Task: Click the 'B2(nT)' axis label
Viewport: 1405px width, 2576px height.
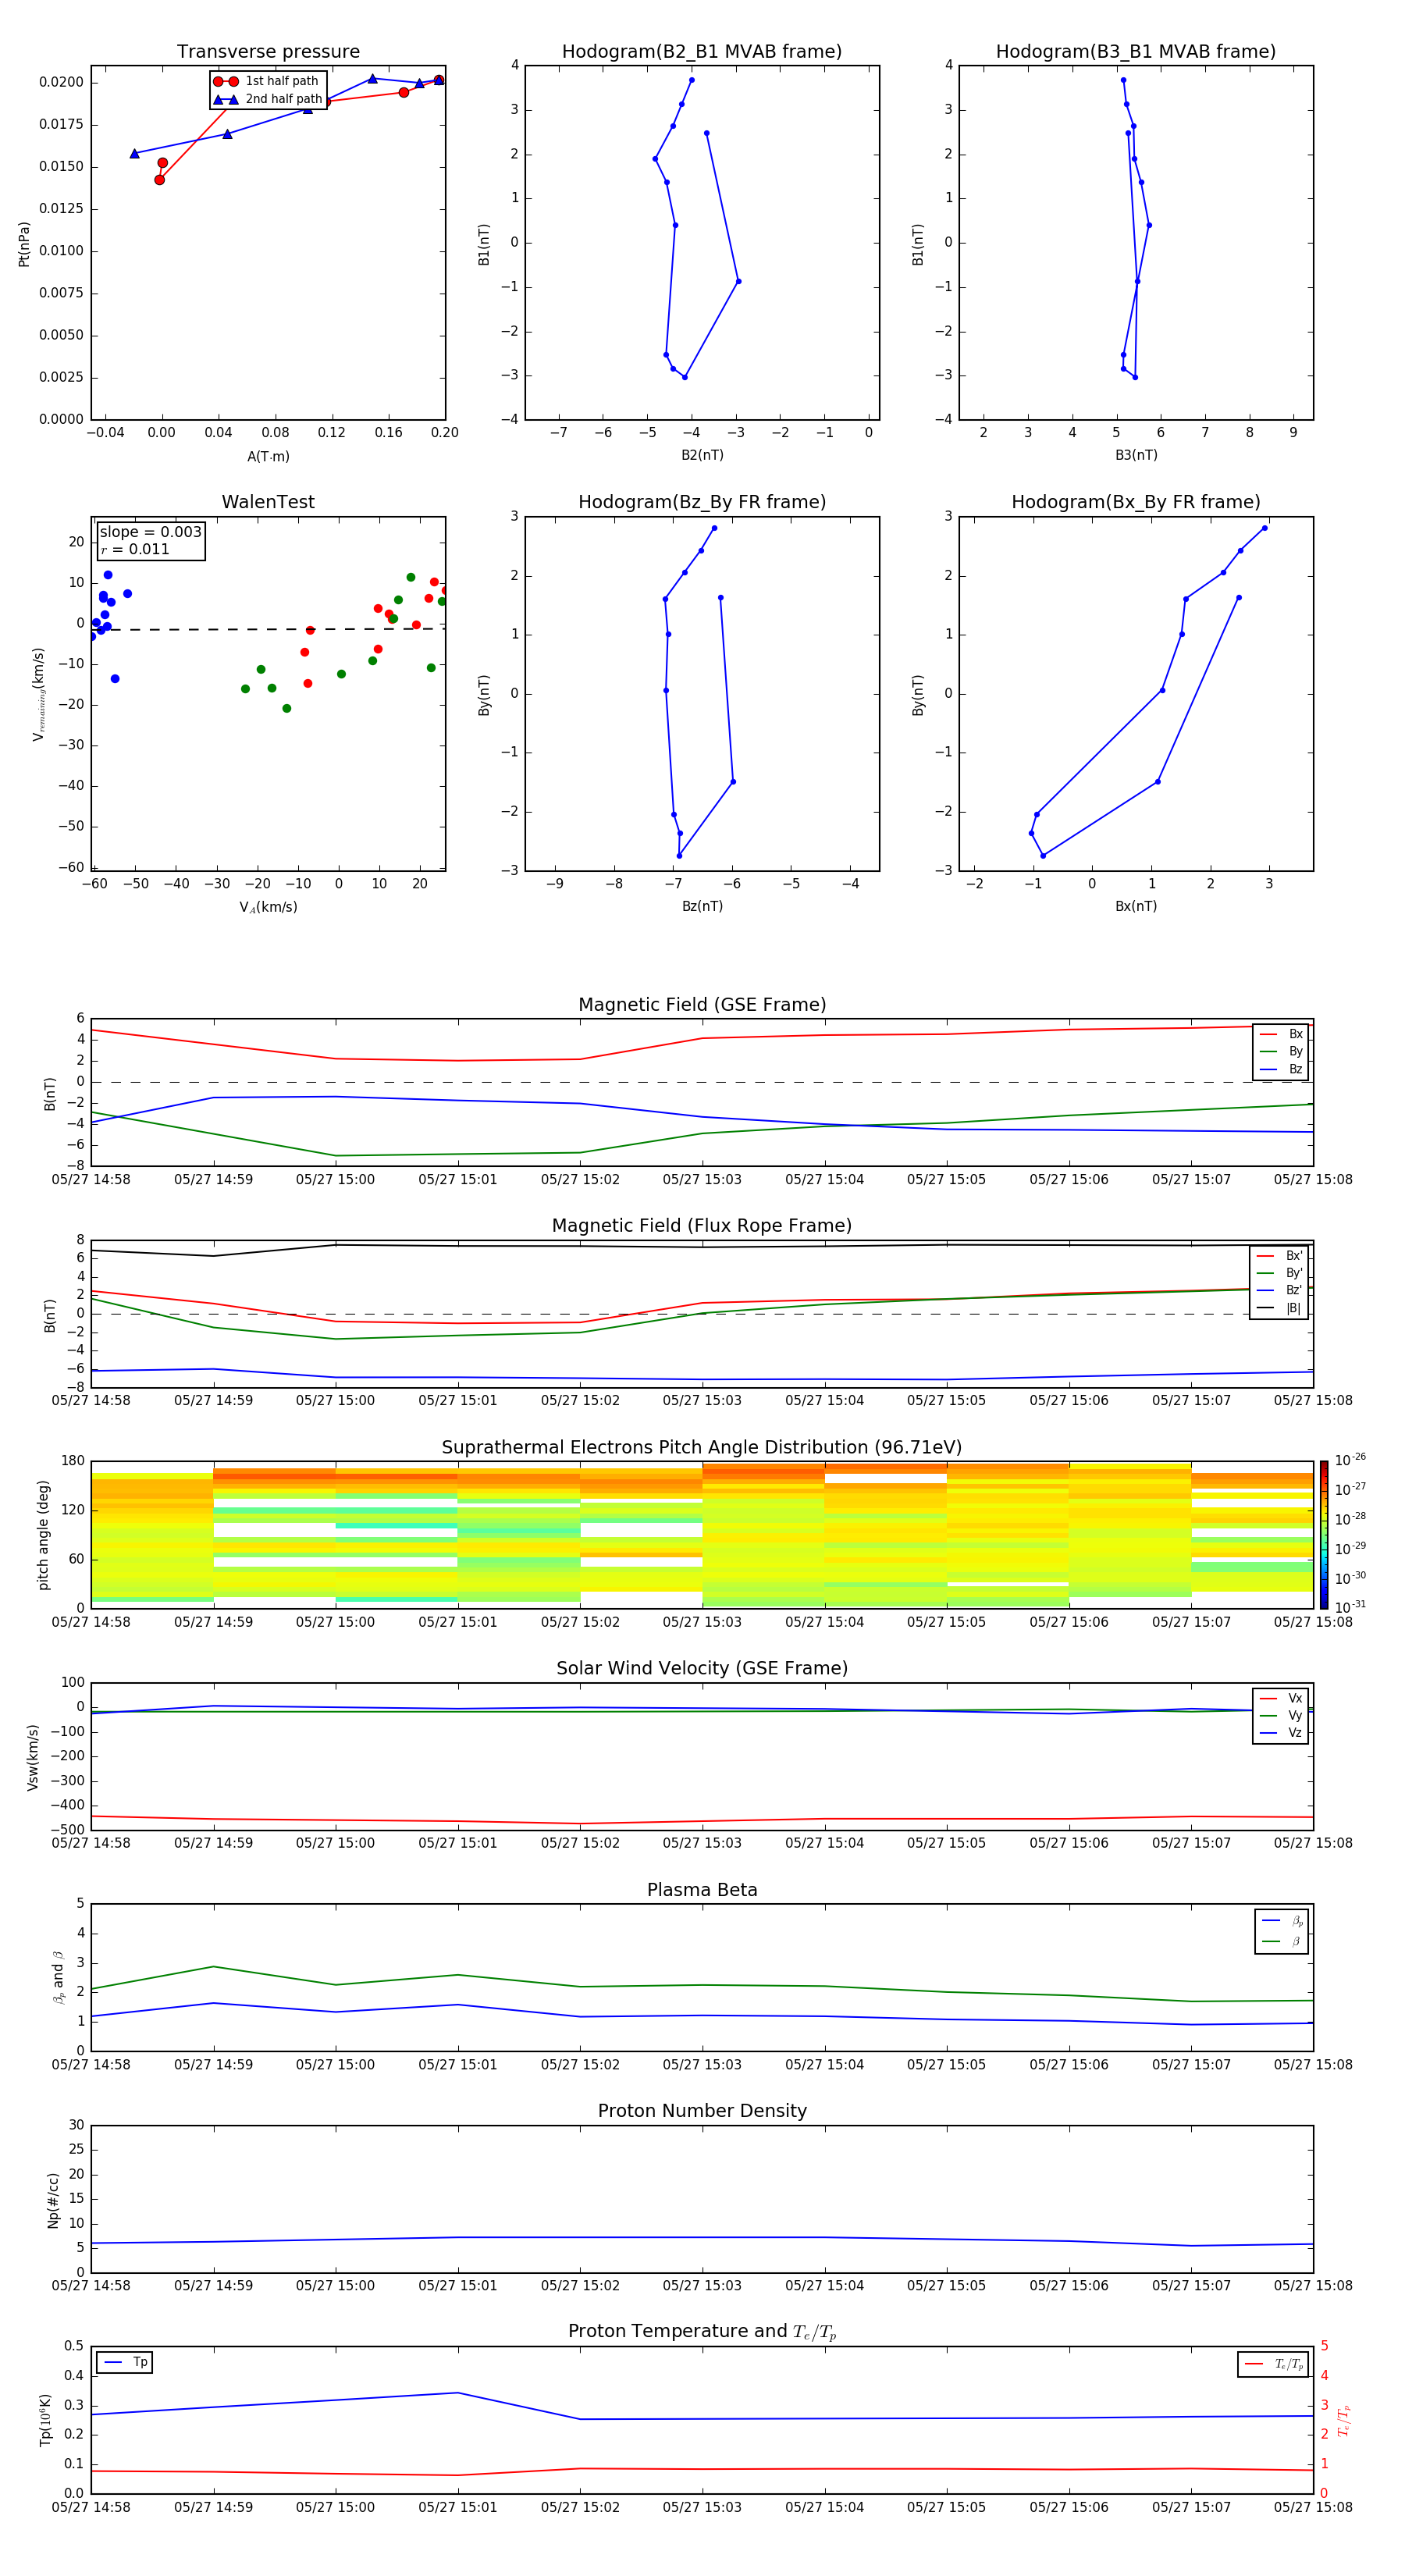Action: click(x=702, y=455)
